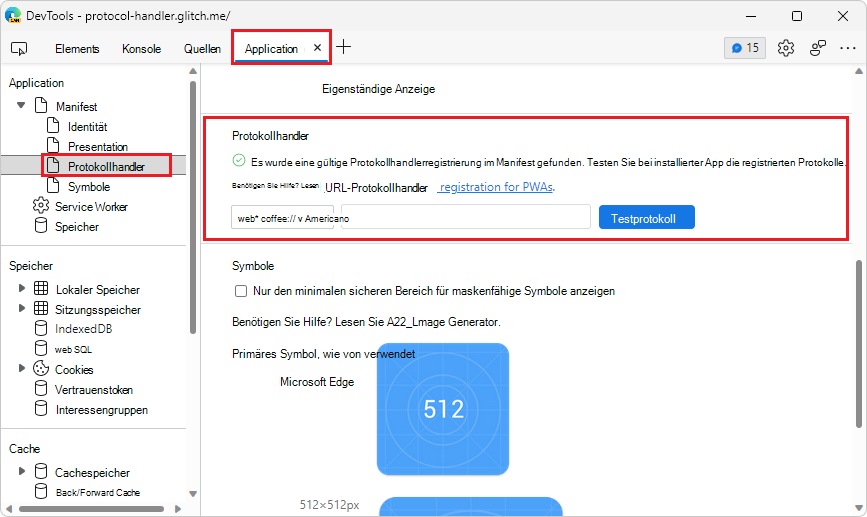Select Service Worker gear item in sidebar
This screenshot has height=517, width=867.
(x=90, y=206)
